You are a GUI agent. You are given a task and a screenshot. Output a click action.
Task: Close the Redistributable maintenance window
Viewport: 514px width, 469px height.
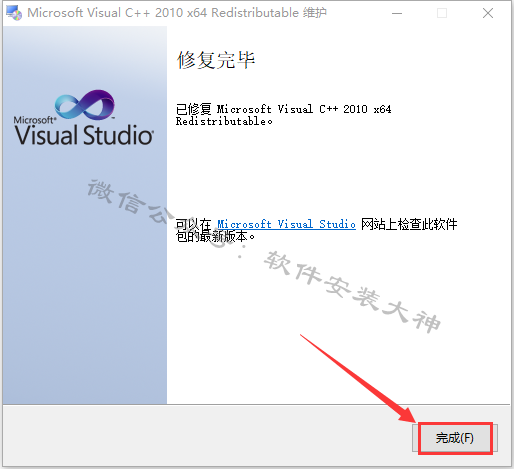[x=488, y=13]
